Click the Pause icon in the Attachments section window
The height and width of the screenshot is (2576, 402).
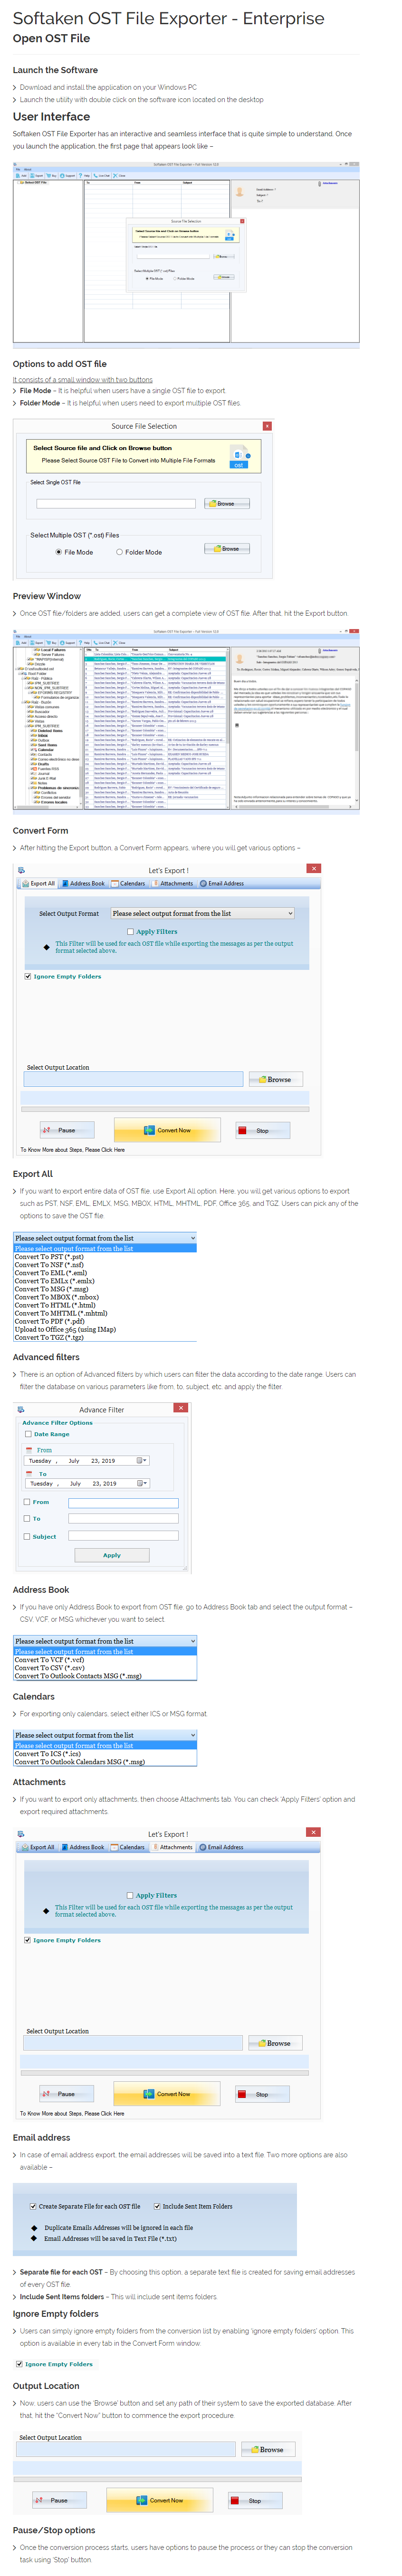(x=47, y=2094)
